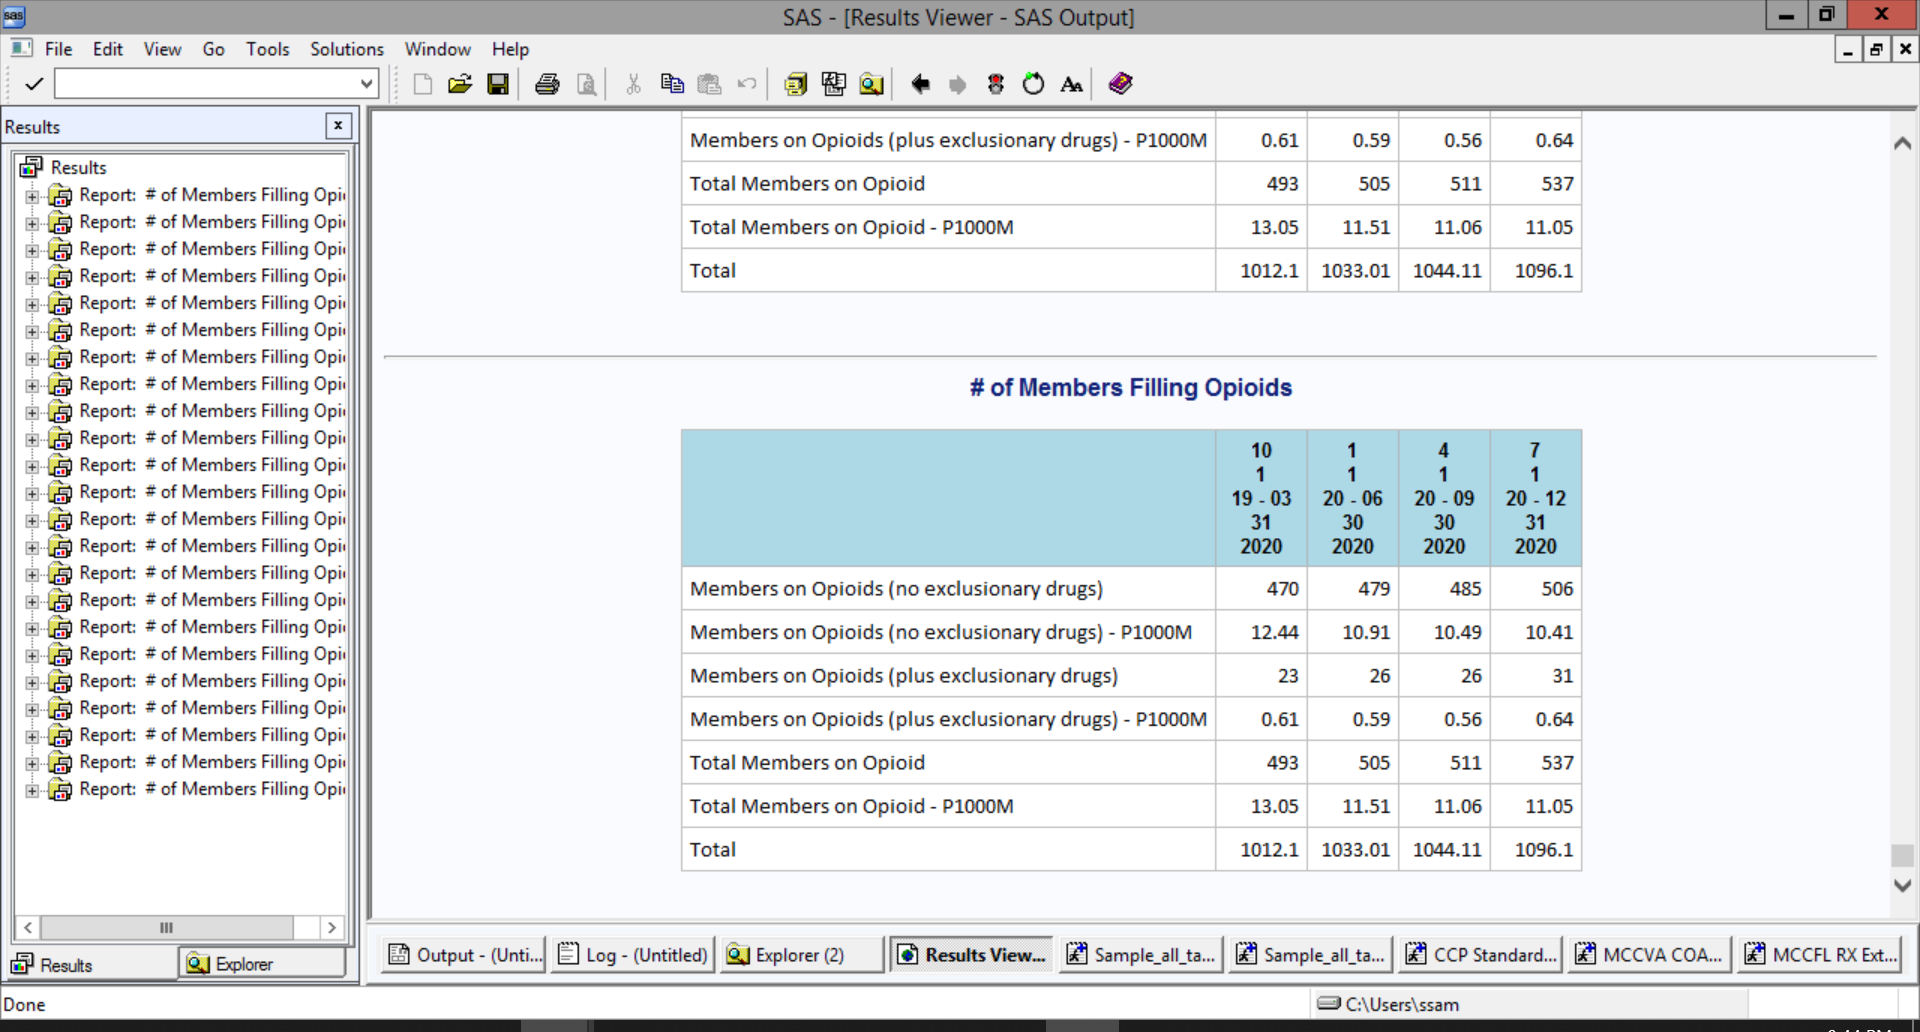1920x1032 pixels.
Task: Open the Solutions menu
Action: [346, 48]
